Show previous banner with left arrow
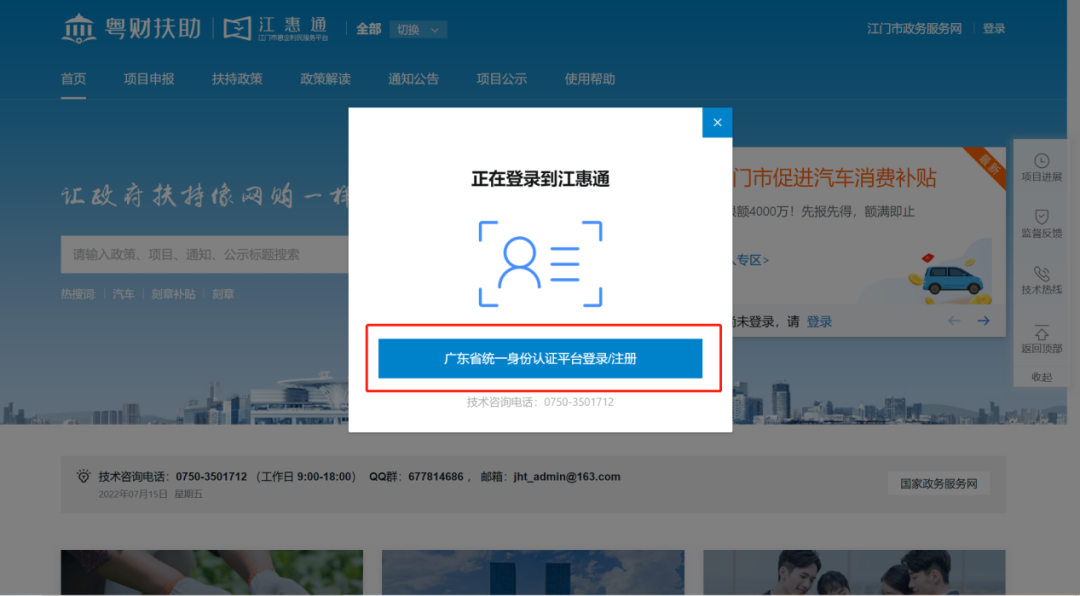The width and height of the screenshot is (1080, 596). (x=954, y=321)
